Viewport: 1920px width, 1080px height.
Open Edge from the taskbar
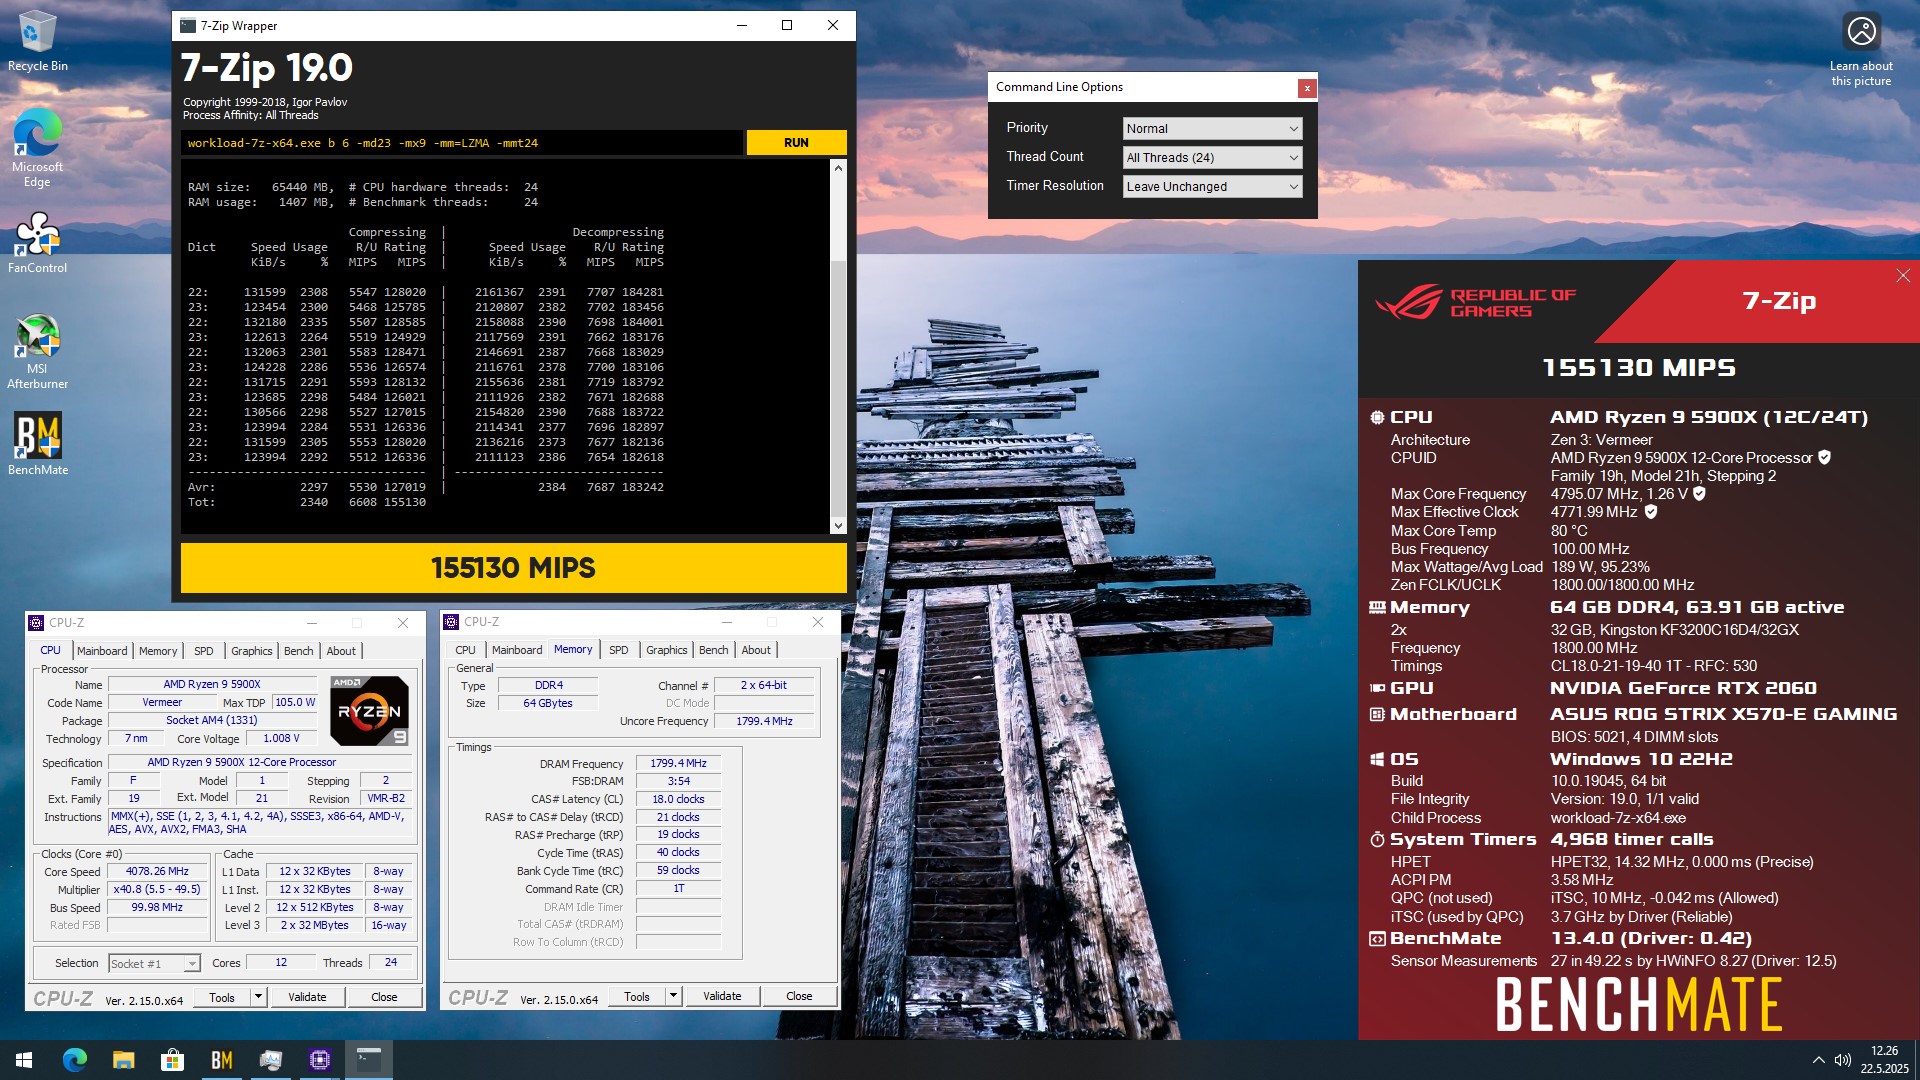[x=75, y=1060]
